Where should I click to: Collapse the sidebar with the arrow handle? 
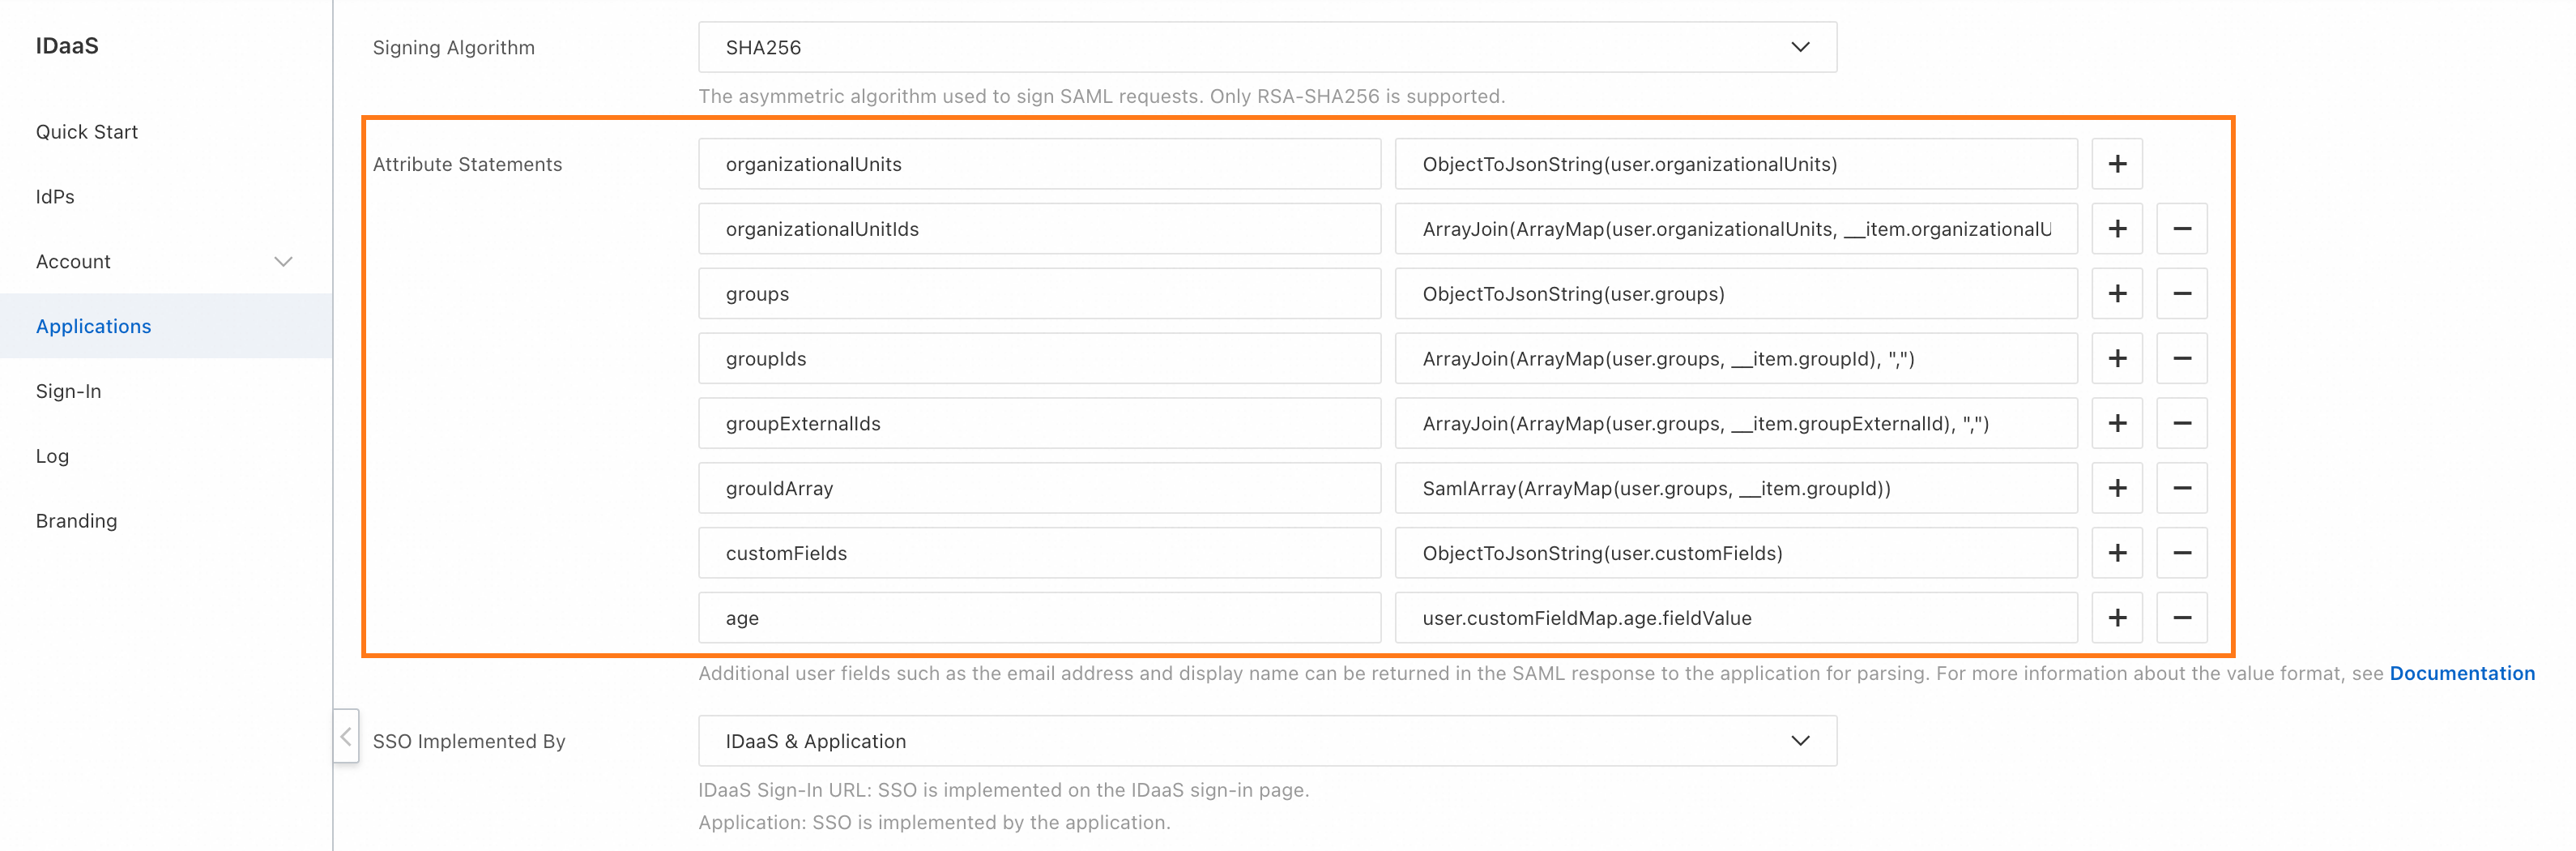(x=346, y=737)
